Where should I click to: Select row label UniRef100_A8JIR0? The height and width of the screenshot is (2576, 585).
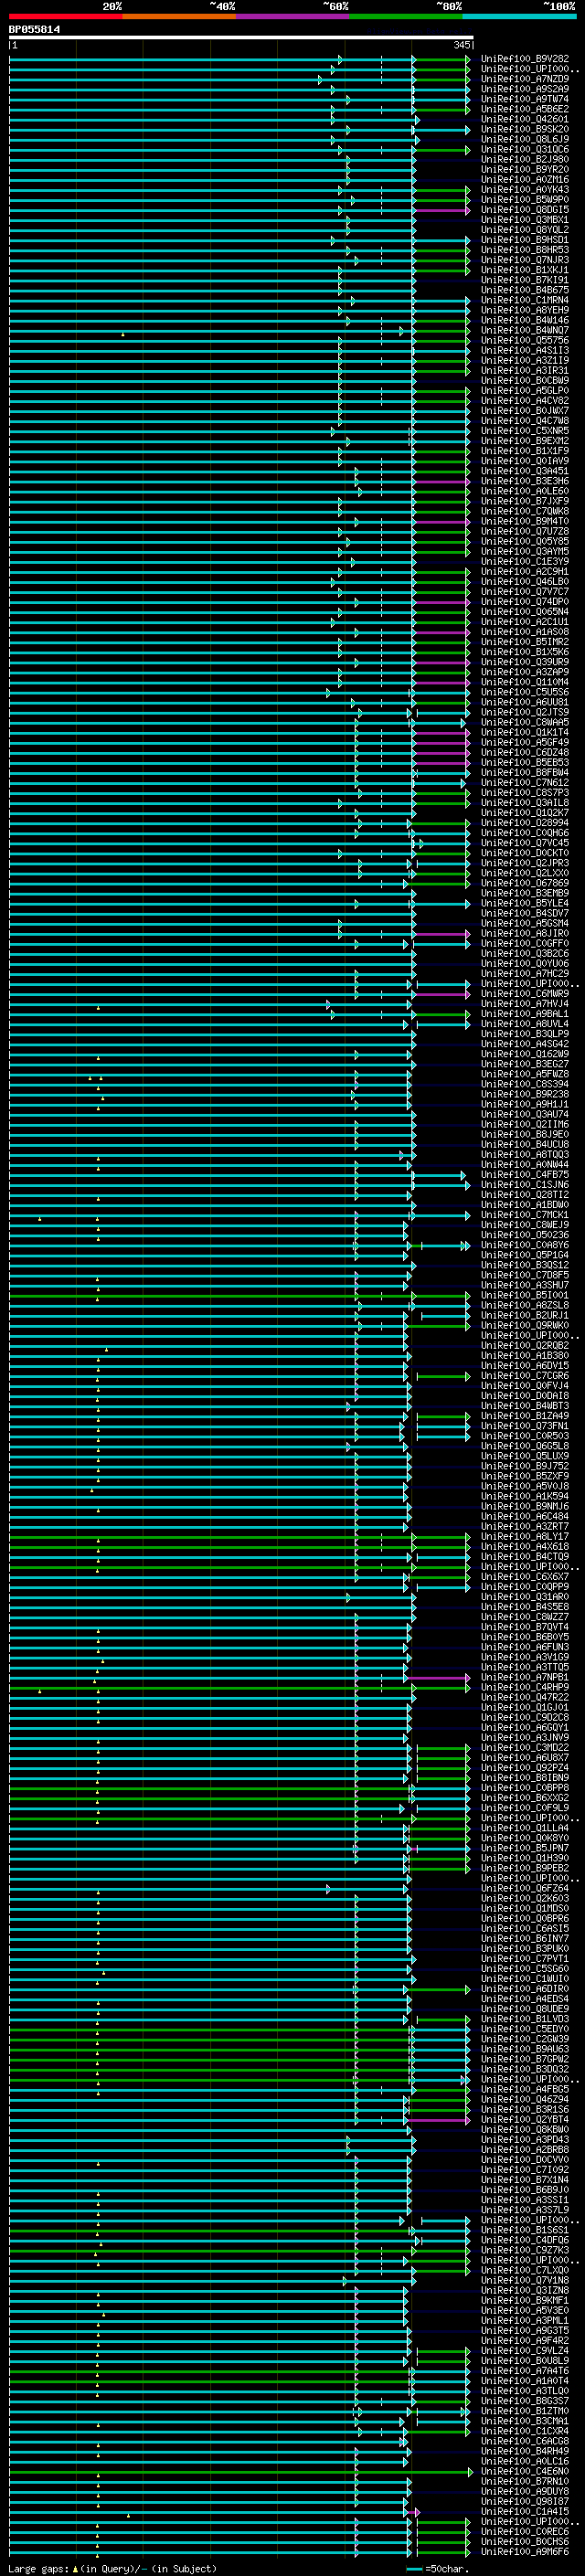coord(525,933)
